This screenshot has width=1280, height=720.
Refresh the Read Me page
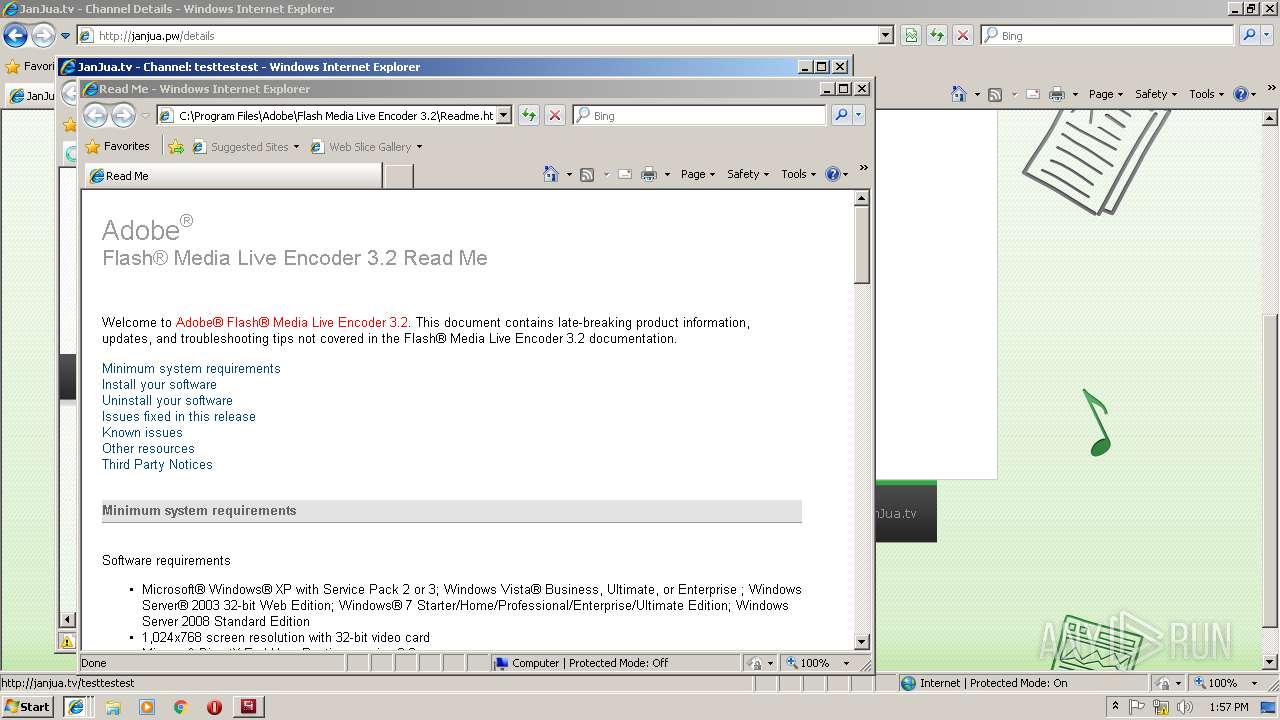529,115
